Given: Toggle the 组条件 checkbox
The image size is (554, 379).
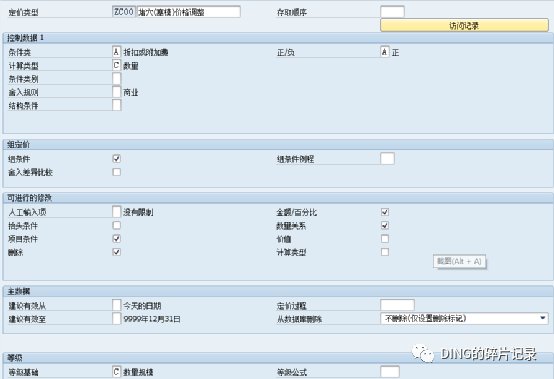Looking at the screenshot, I should (x=117, y=159).
